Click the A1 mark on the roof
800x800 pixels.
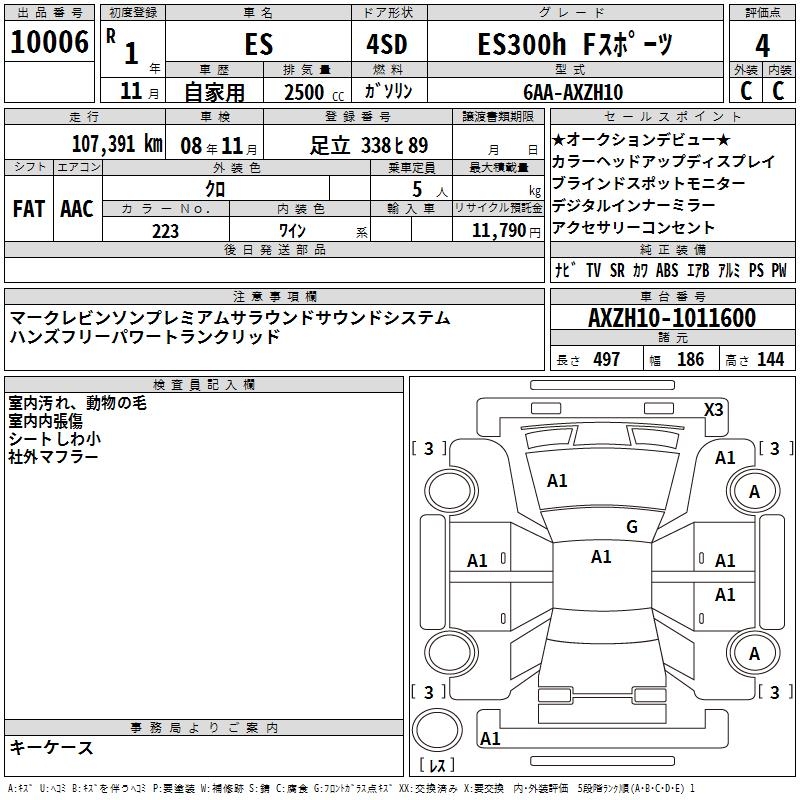(601, 557)
